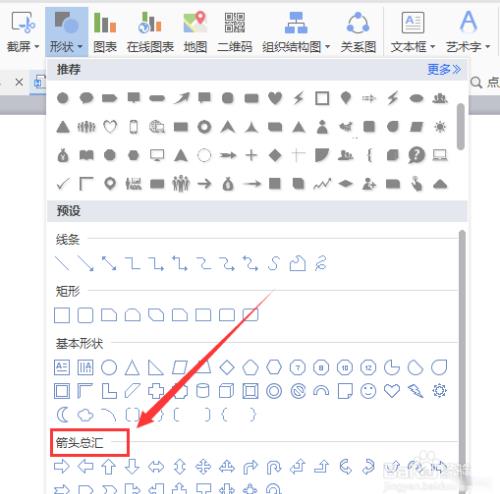
Task: Close the document tab with X
Action: point(19,82)
